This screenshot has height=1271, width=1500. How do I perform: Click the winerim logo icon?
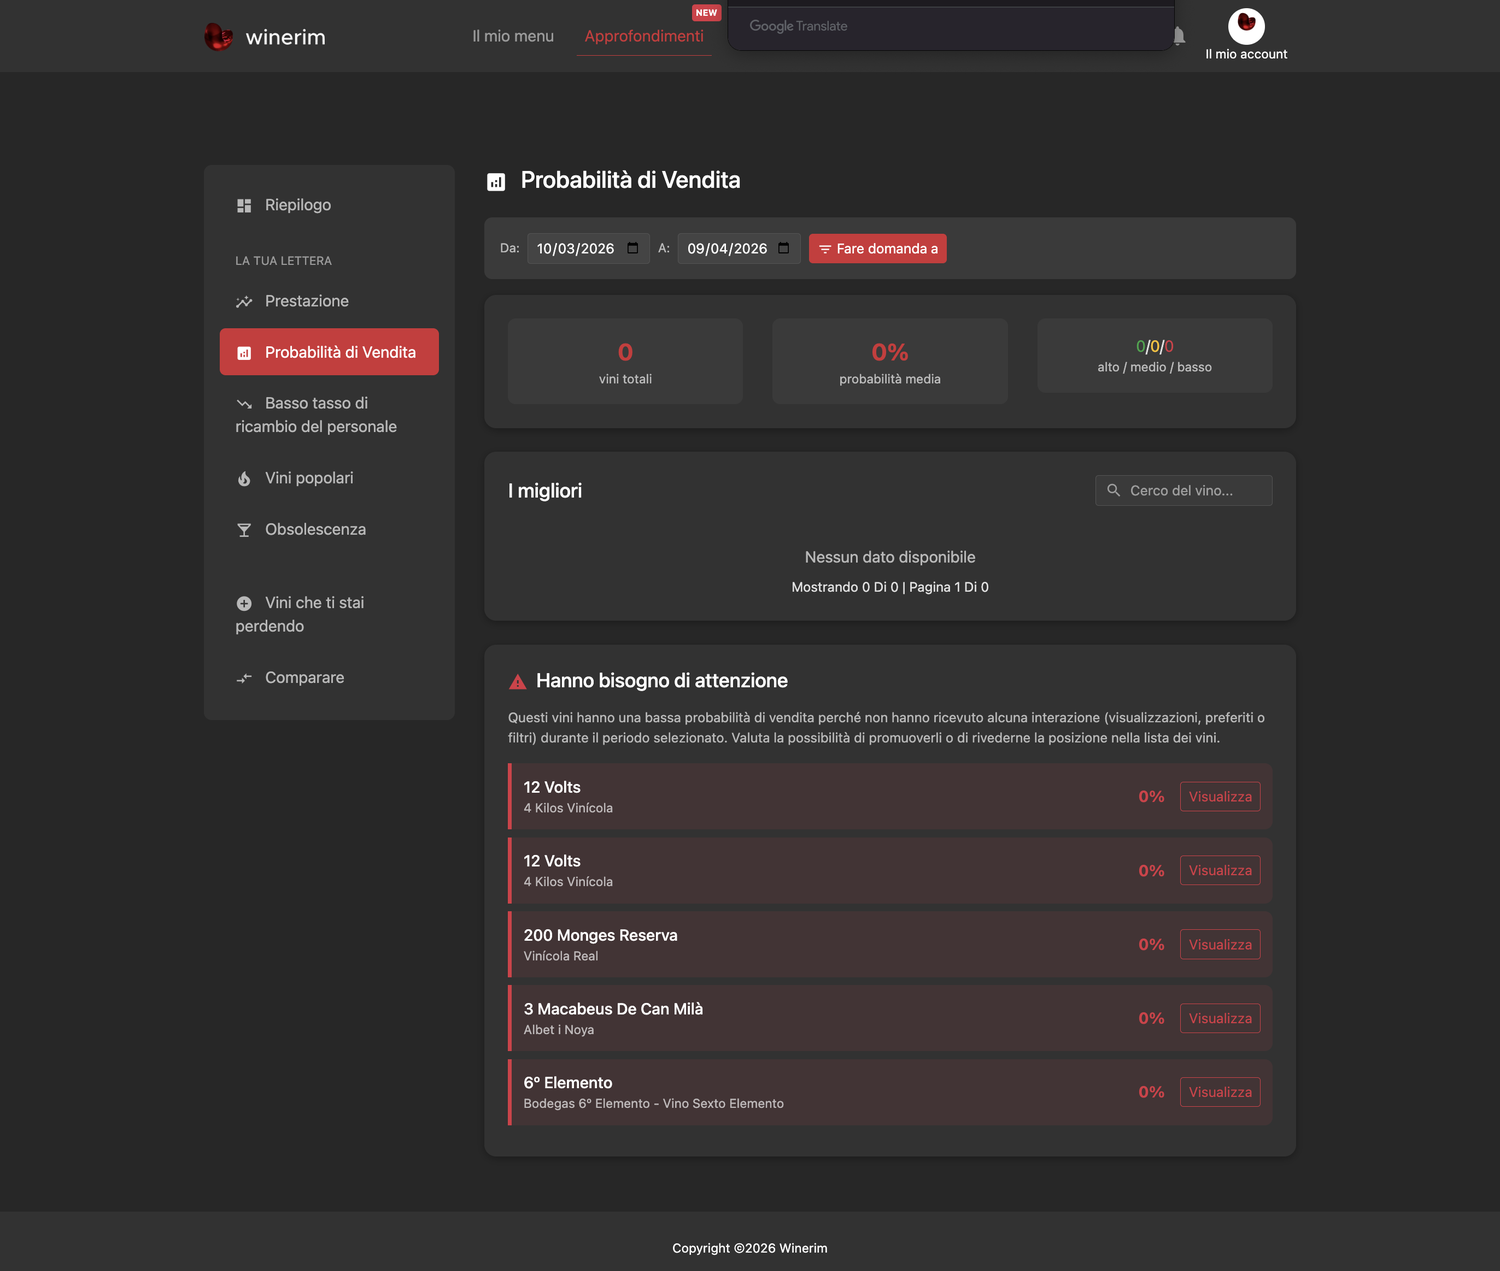[x=218, y=37]
